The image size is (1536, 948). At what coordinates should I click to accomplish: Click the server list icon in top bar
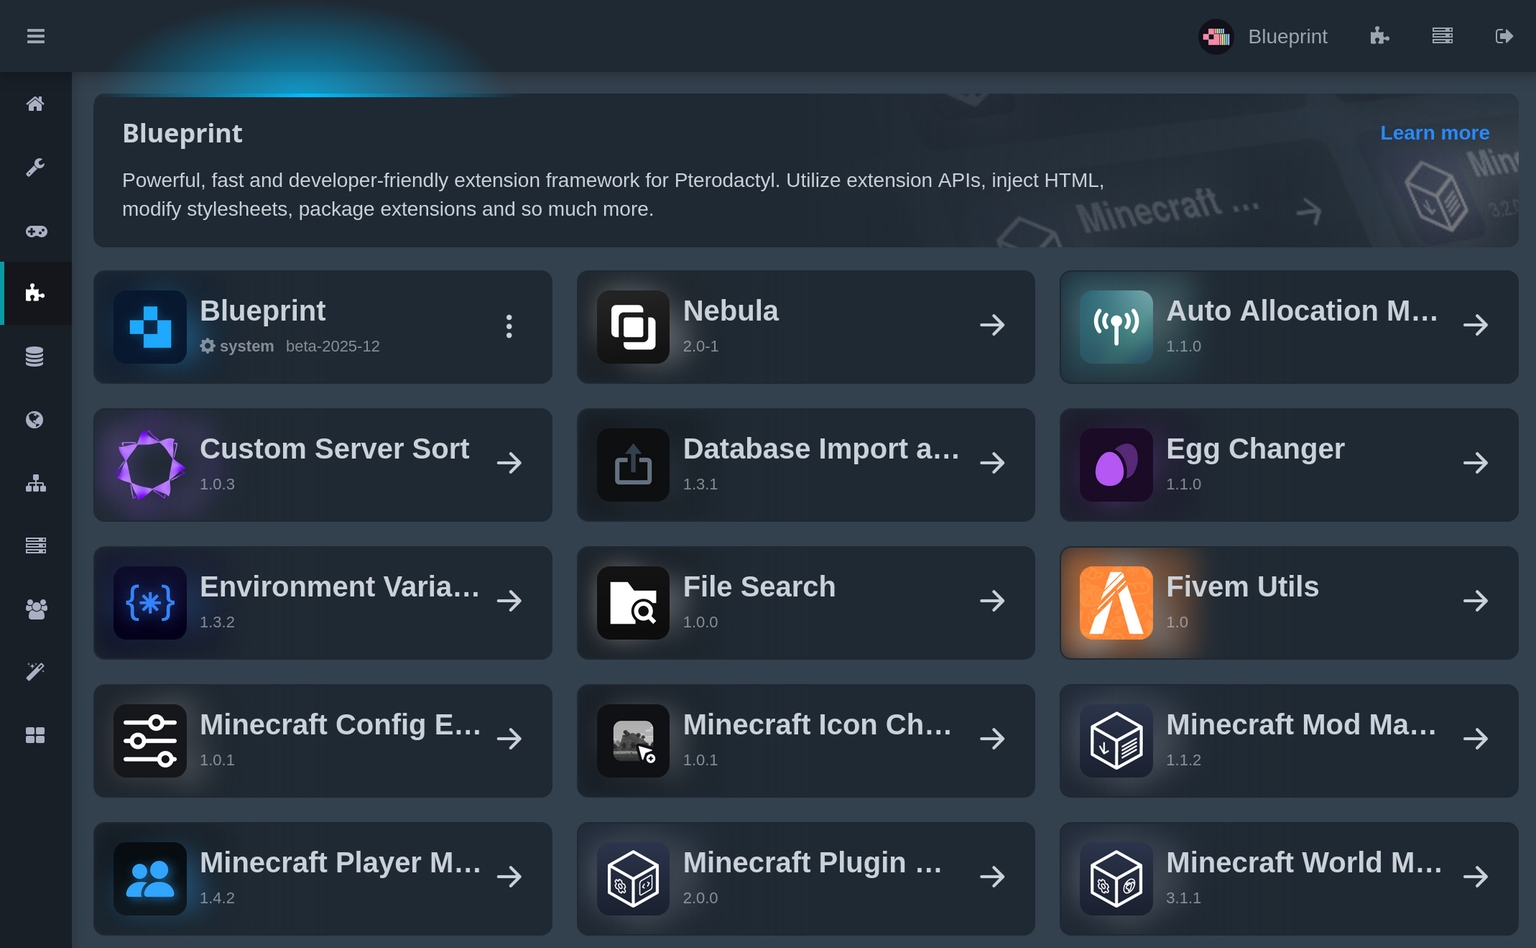pos(1442,36)
